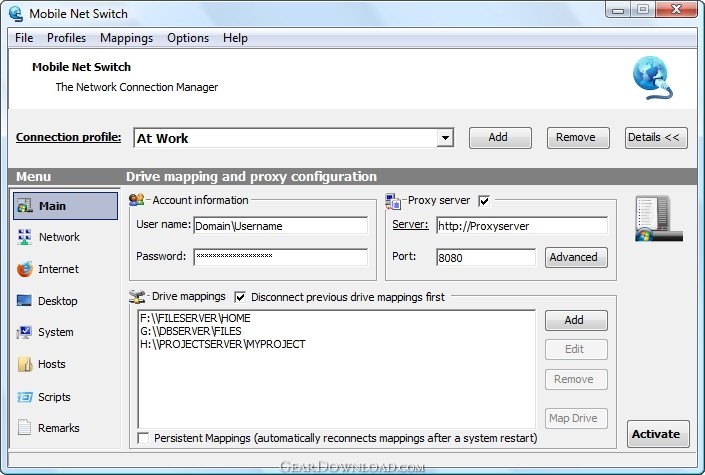Click the Hosts folder icon
The image size is (705, 475).
[x=25, y=364]
